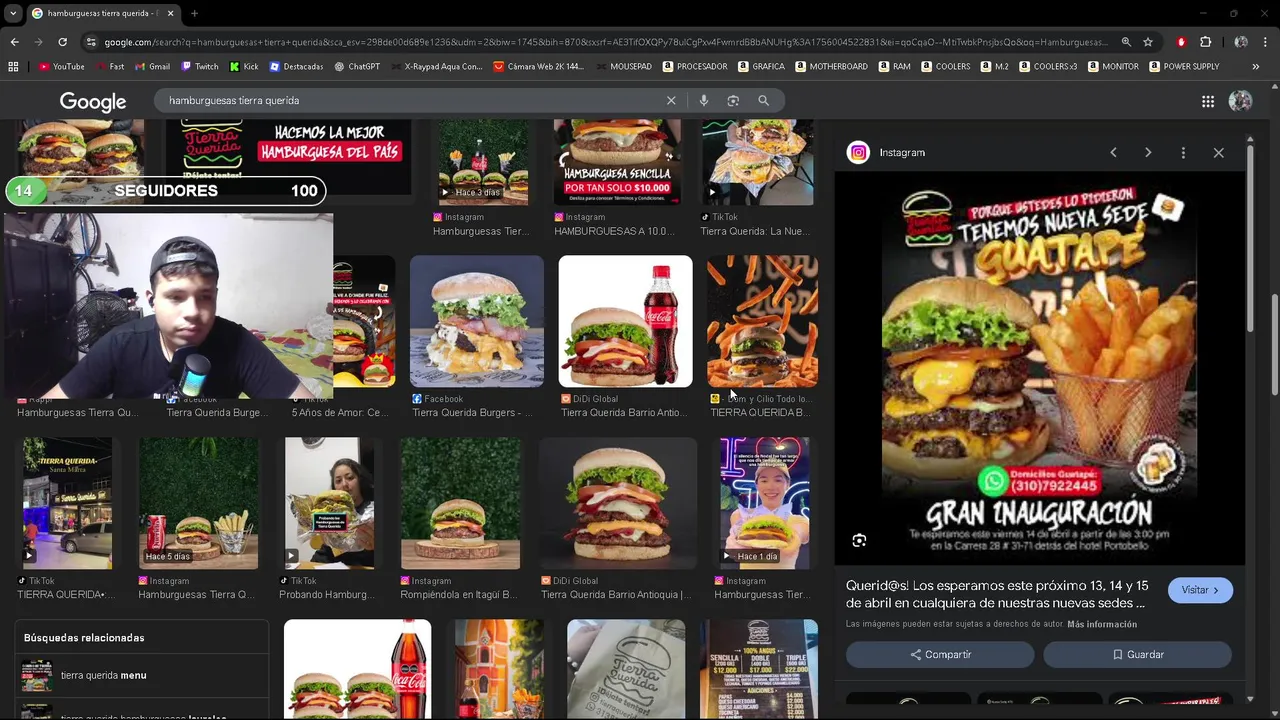The height and width of the screenshot is (720, 1280).
Task: Open the Hace 1 día Instagram video thumbnail
Action: [765, 503]
